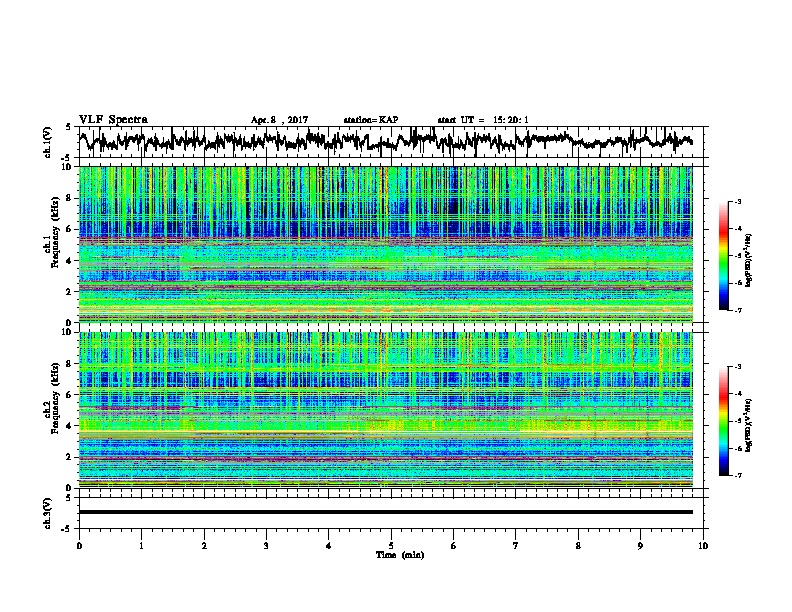This screenshot has width=792, height=612.
Task: Select the 'start UT = 15:20: 1' text
Action: 483,120
